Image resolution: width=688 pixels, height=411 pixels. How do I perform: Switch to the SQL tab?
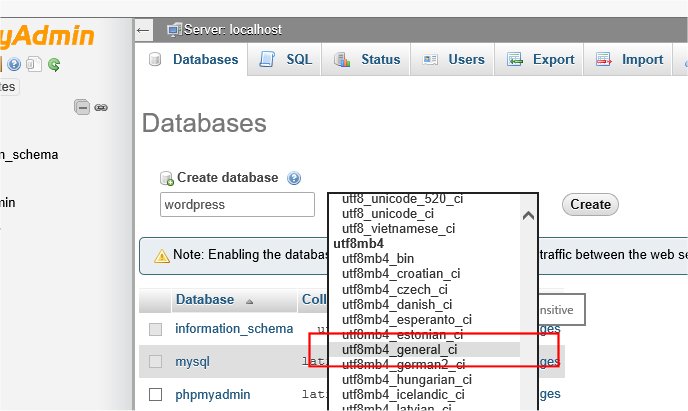(x=287, y=60)
